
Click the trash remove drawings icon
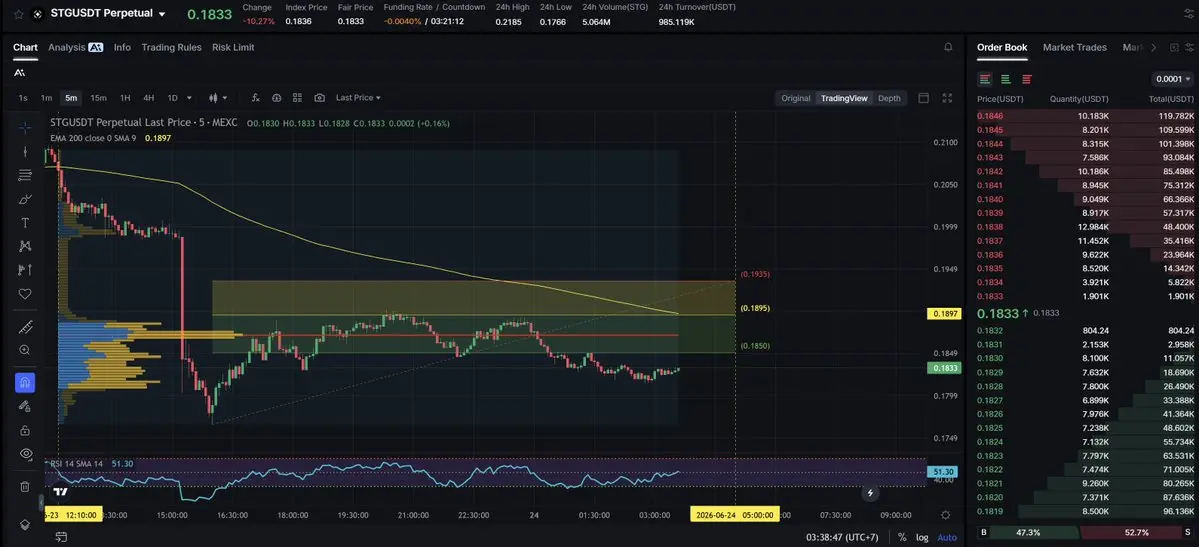(24, 486)
